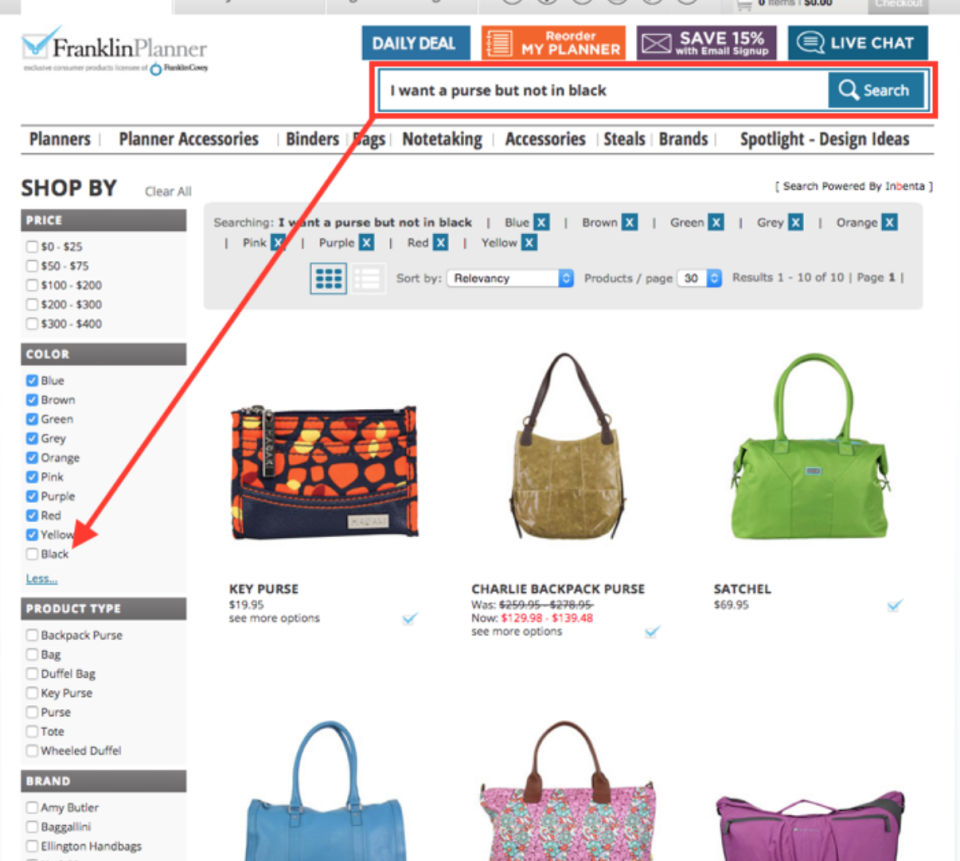
Task: Open the Products per page dropdown
Action: (x=699, y=279)
